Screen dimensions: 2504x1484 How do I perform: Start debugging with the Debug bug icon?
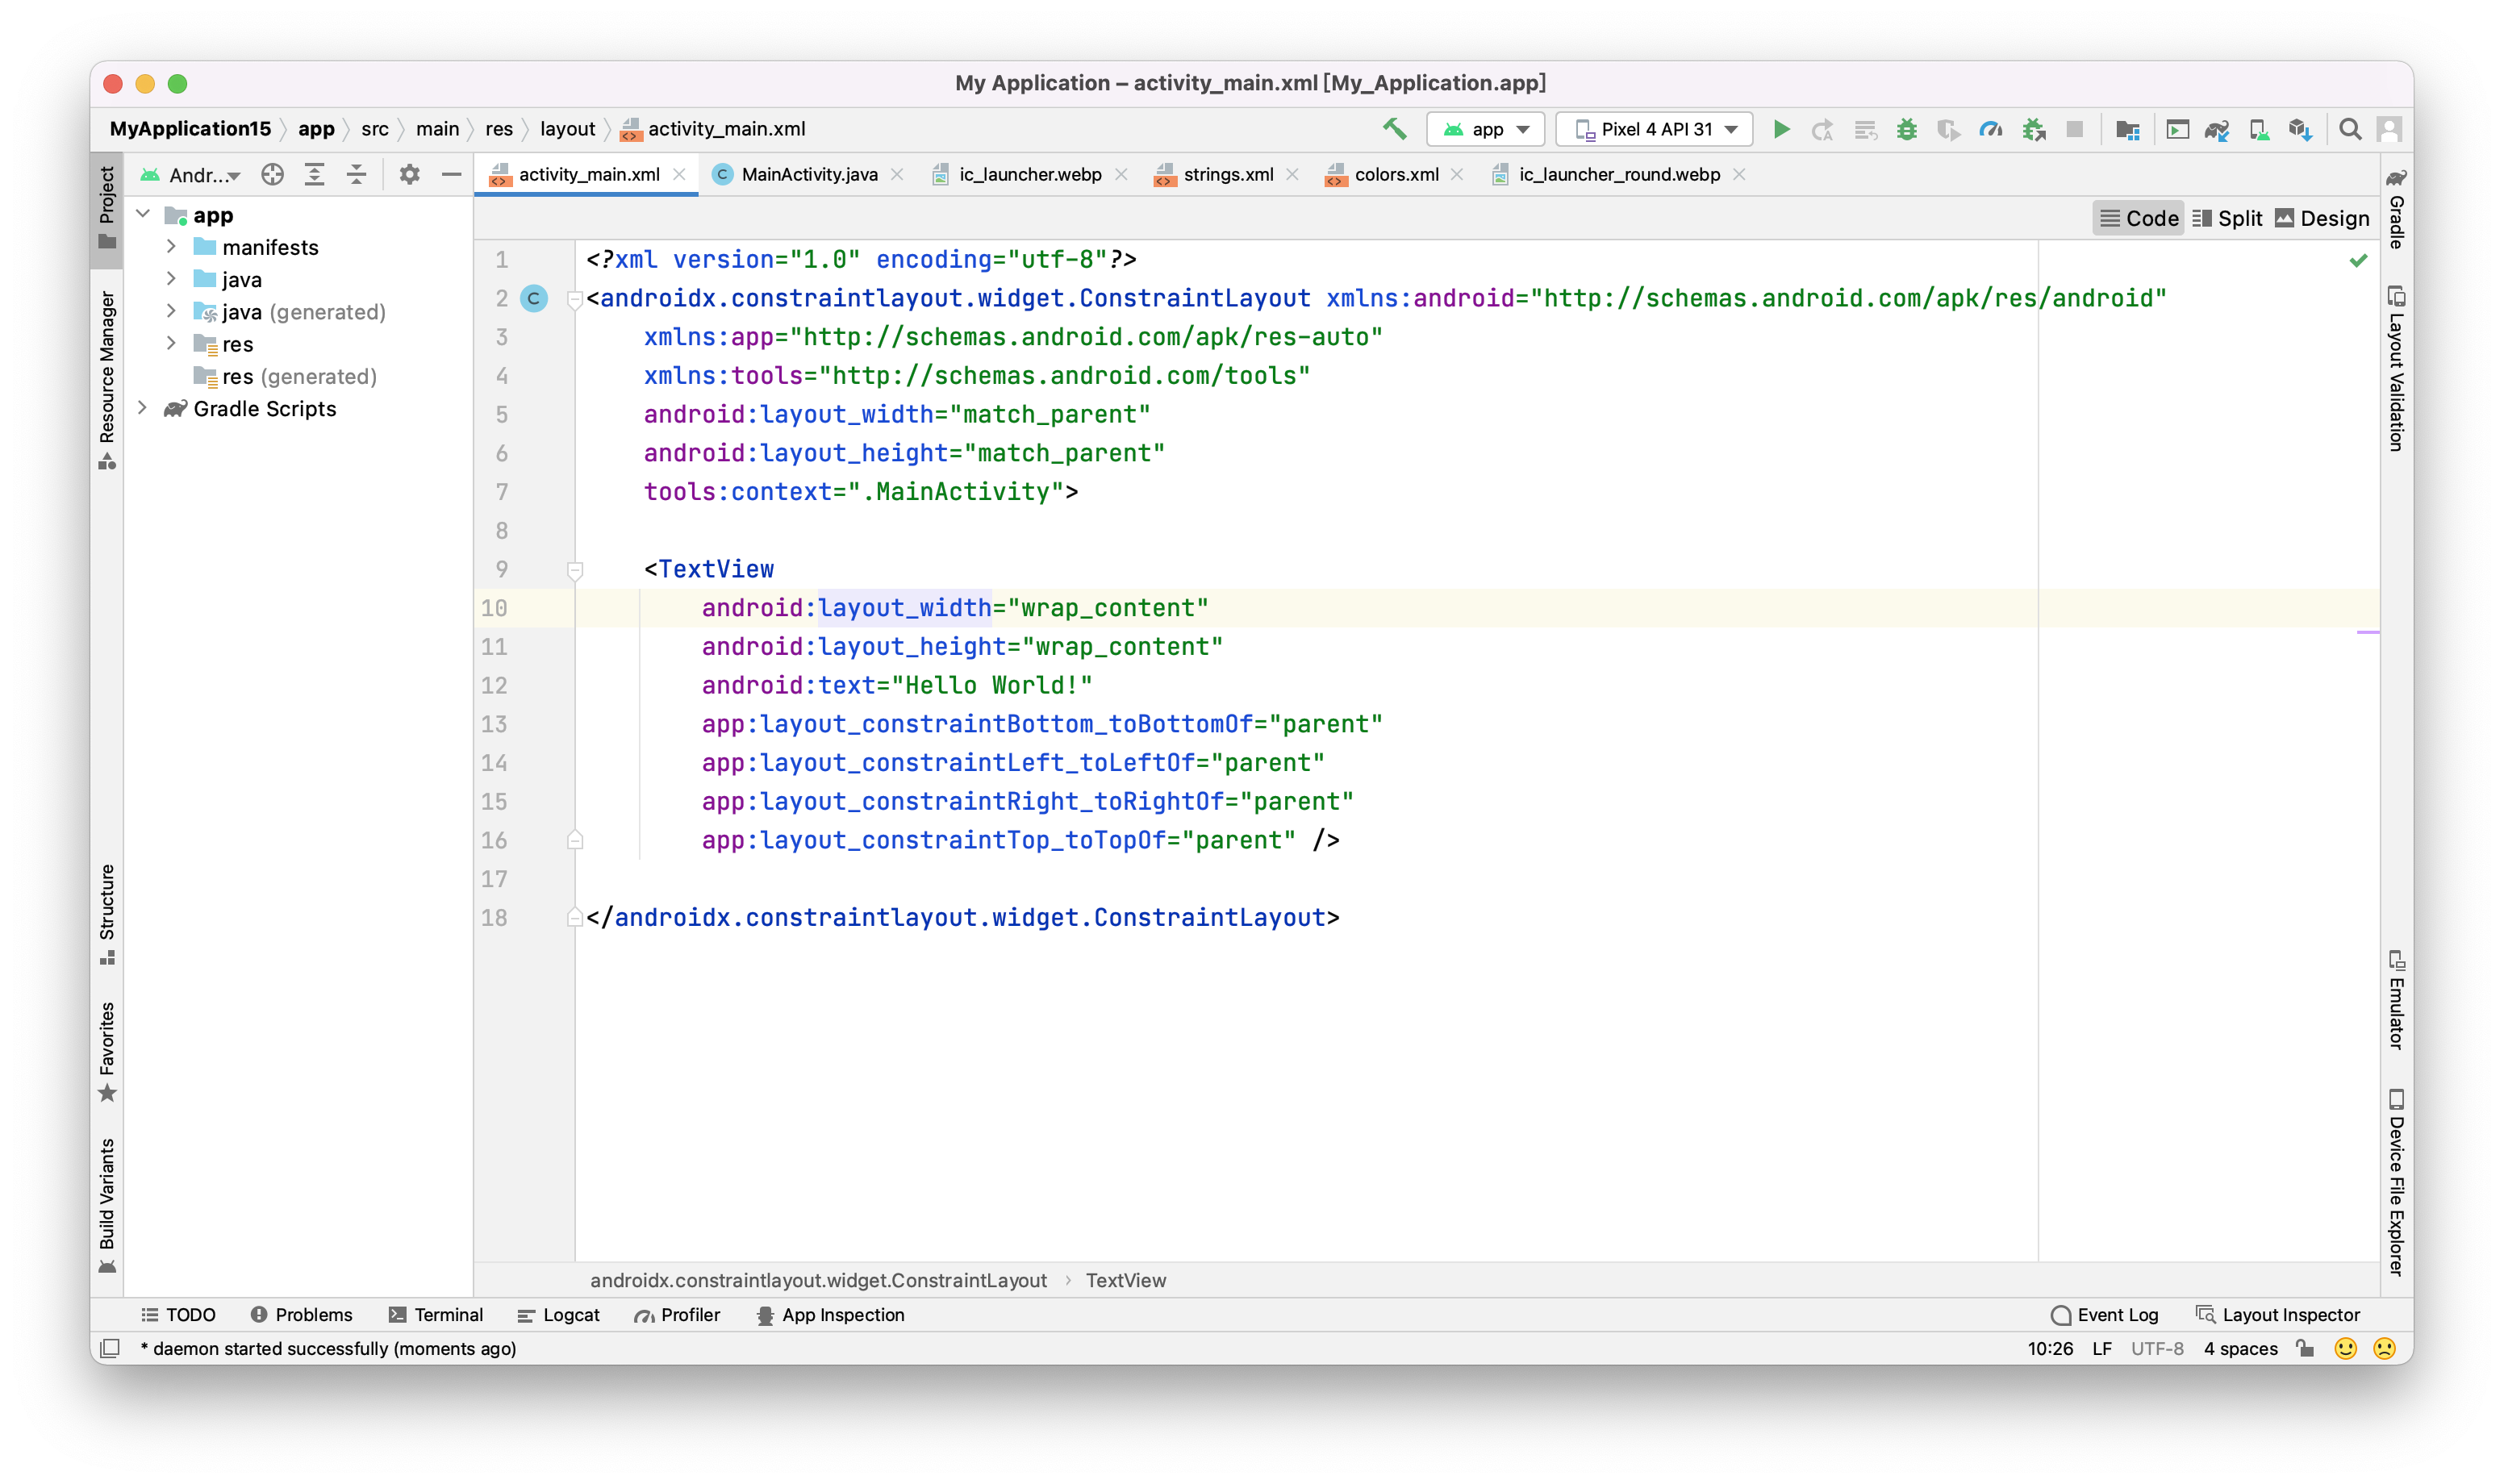point(1907,129)
